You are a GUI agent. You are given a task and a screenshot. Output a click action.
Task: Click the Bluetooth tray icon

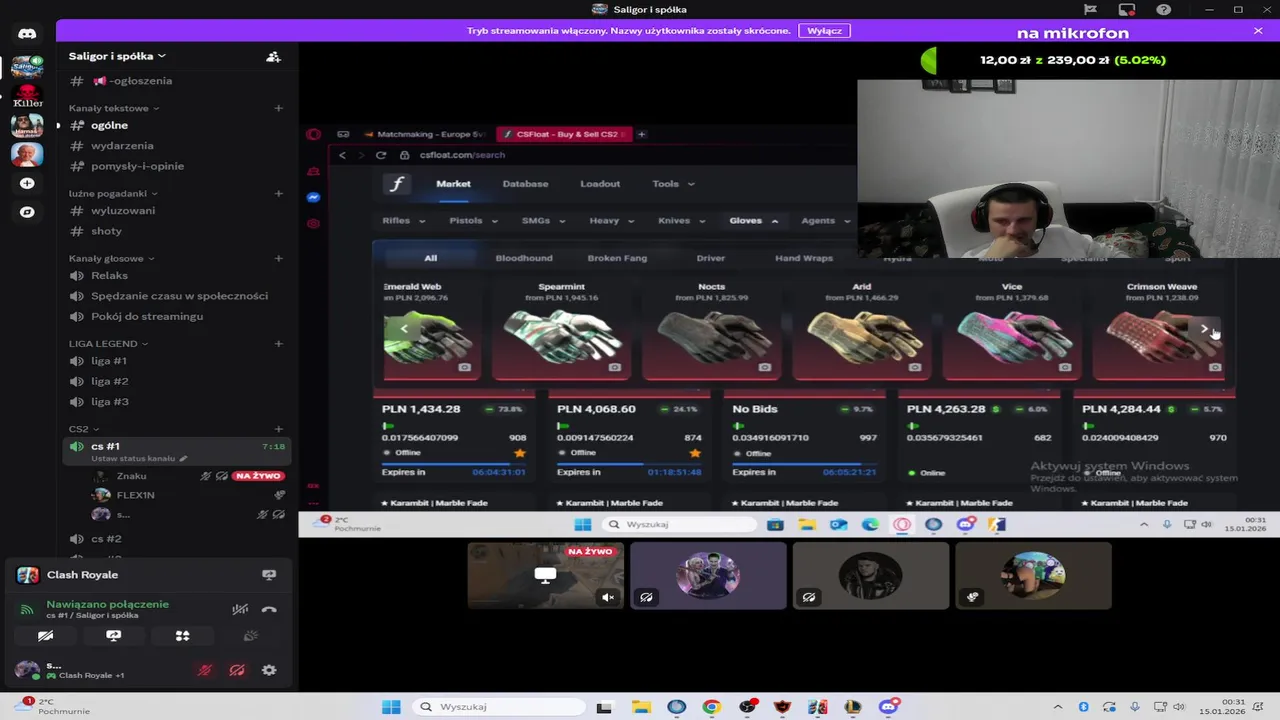1083,707
